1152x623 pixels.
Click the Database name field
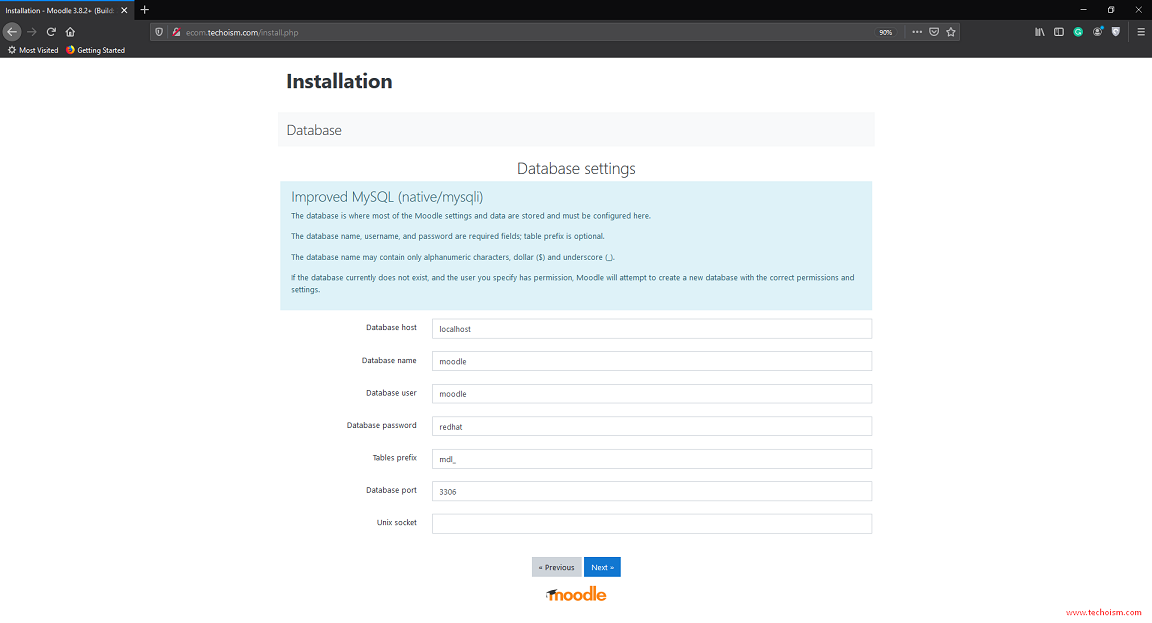652,361
